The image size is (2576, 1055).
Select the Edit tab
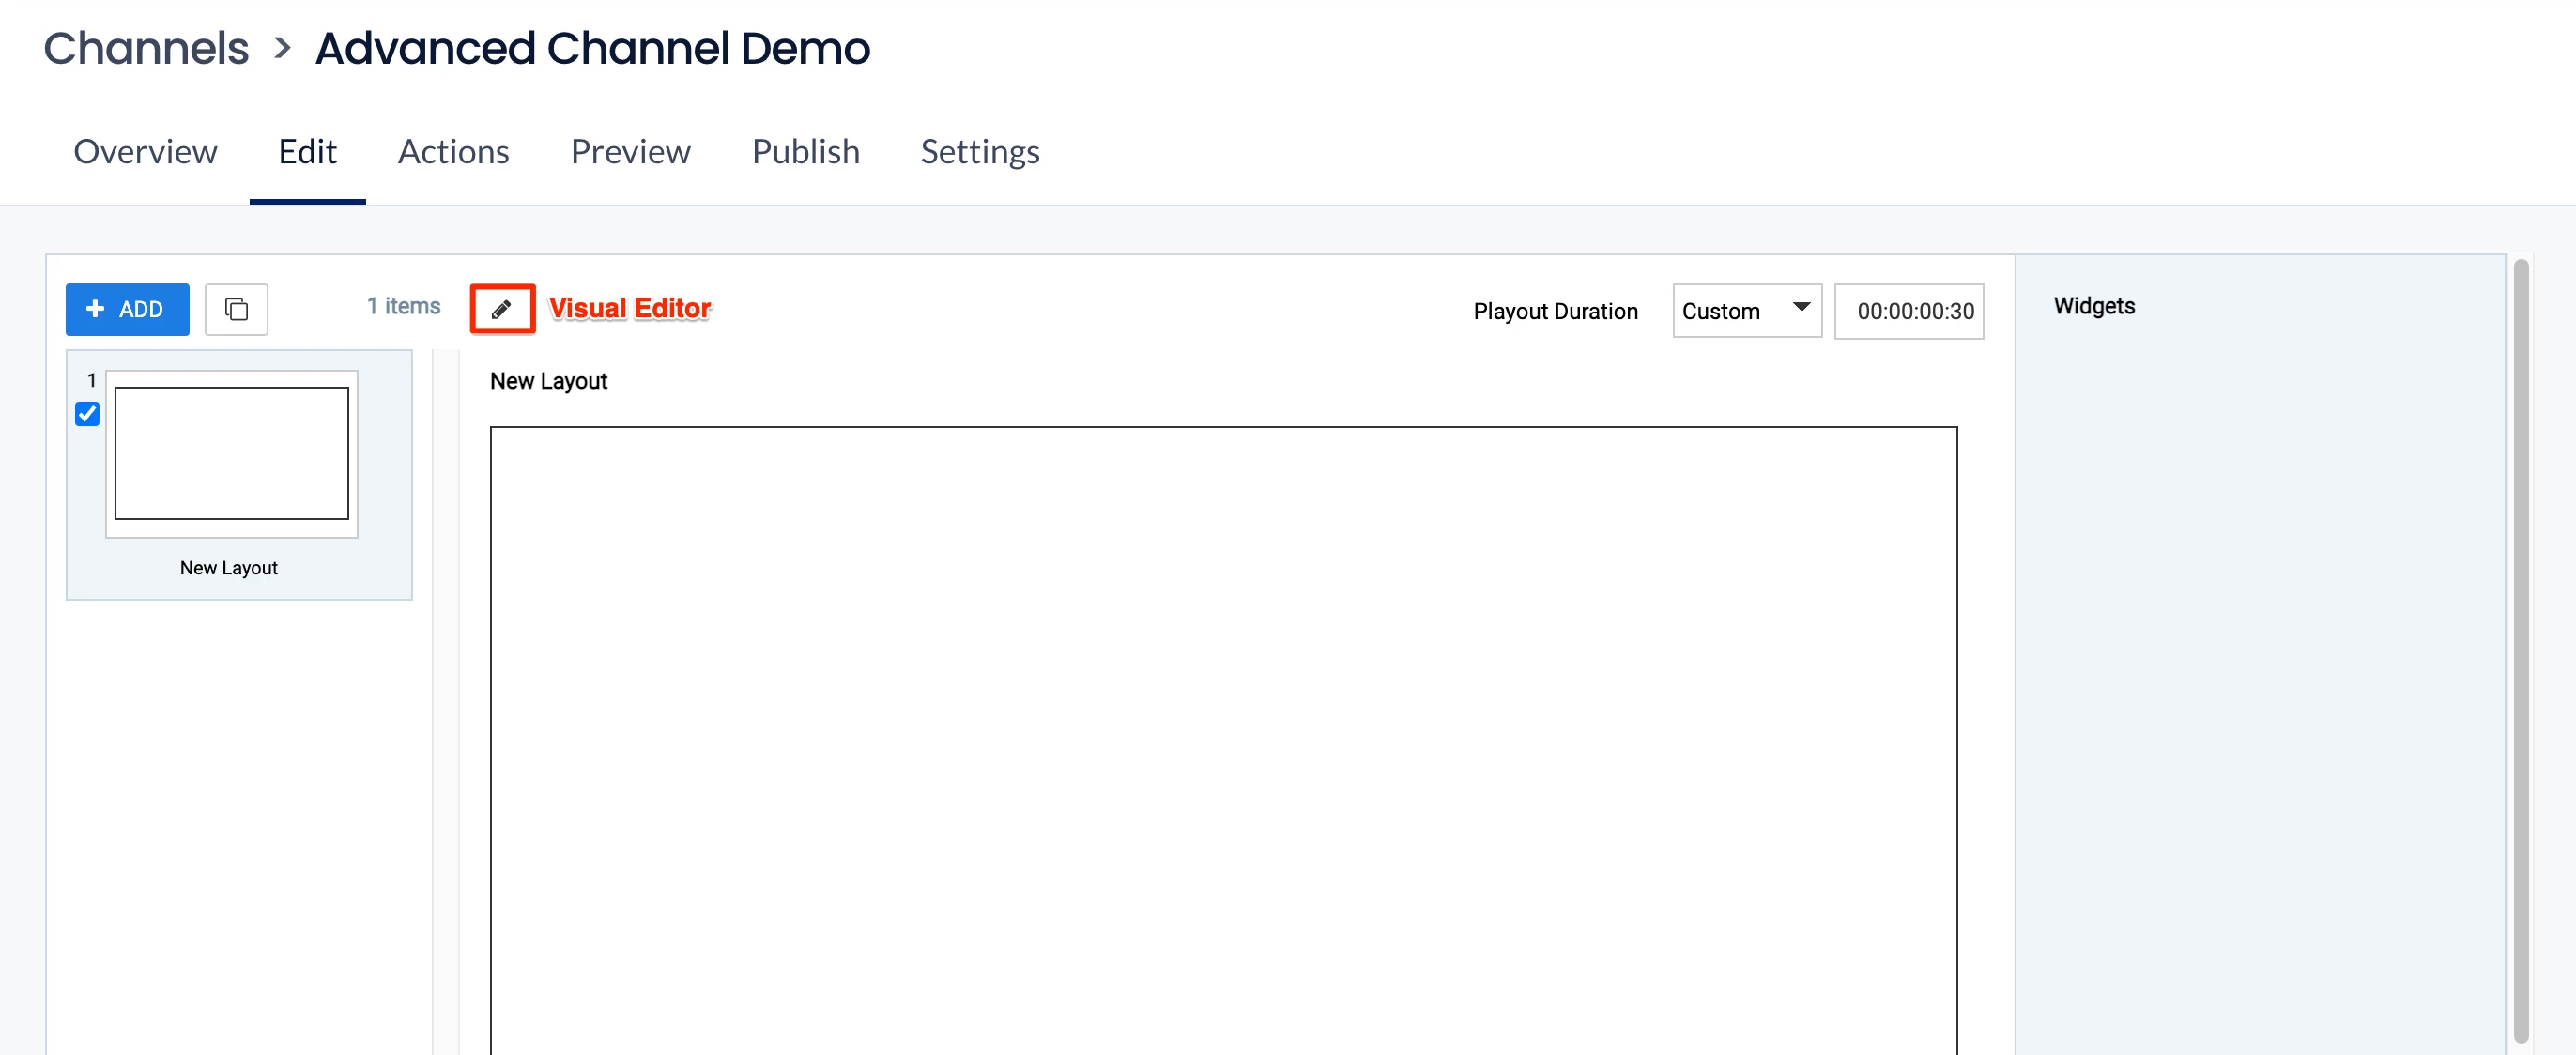click(x=307, y=152)
